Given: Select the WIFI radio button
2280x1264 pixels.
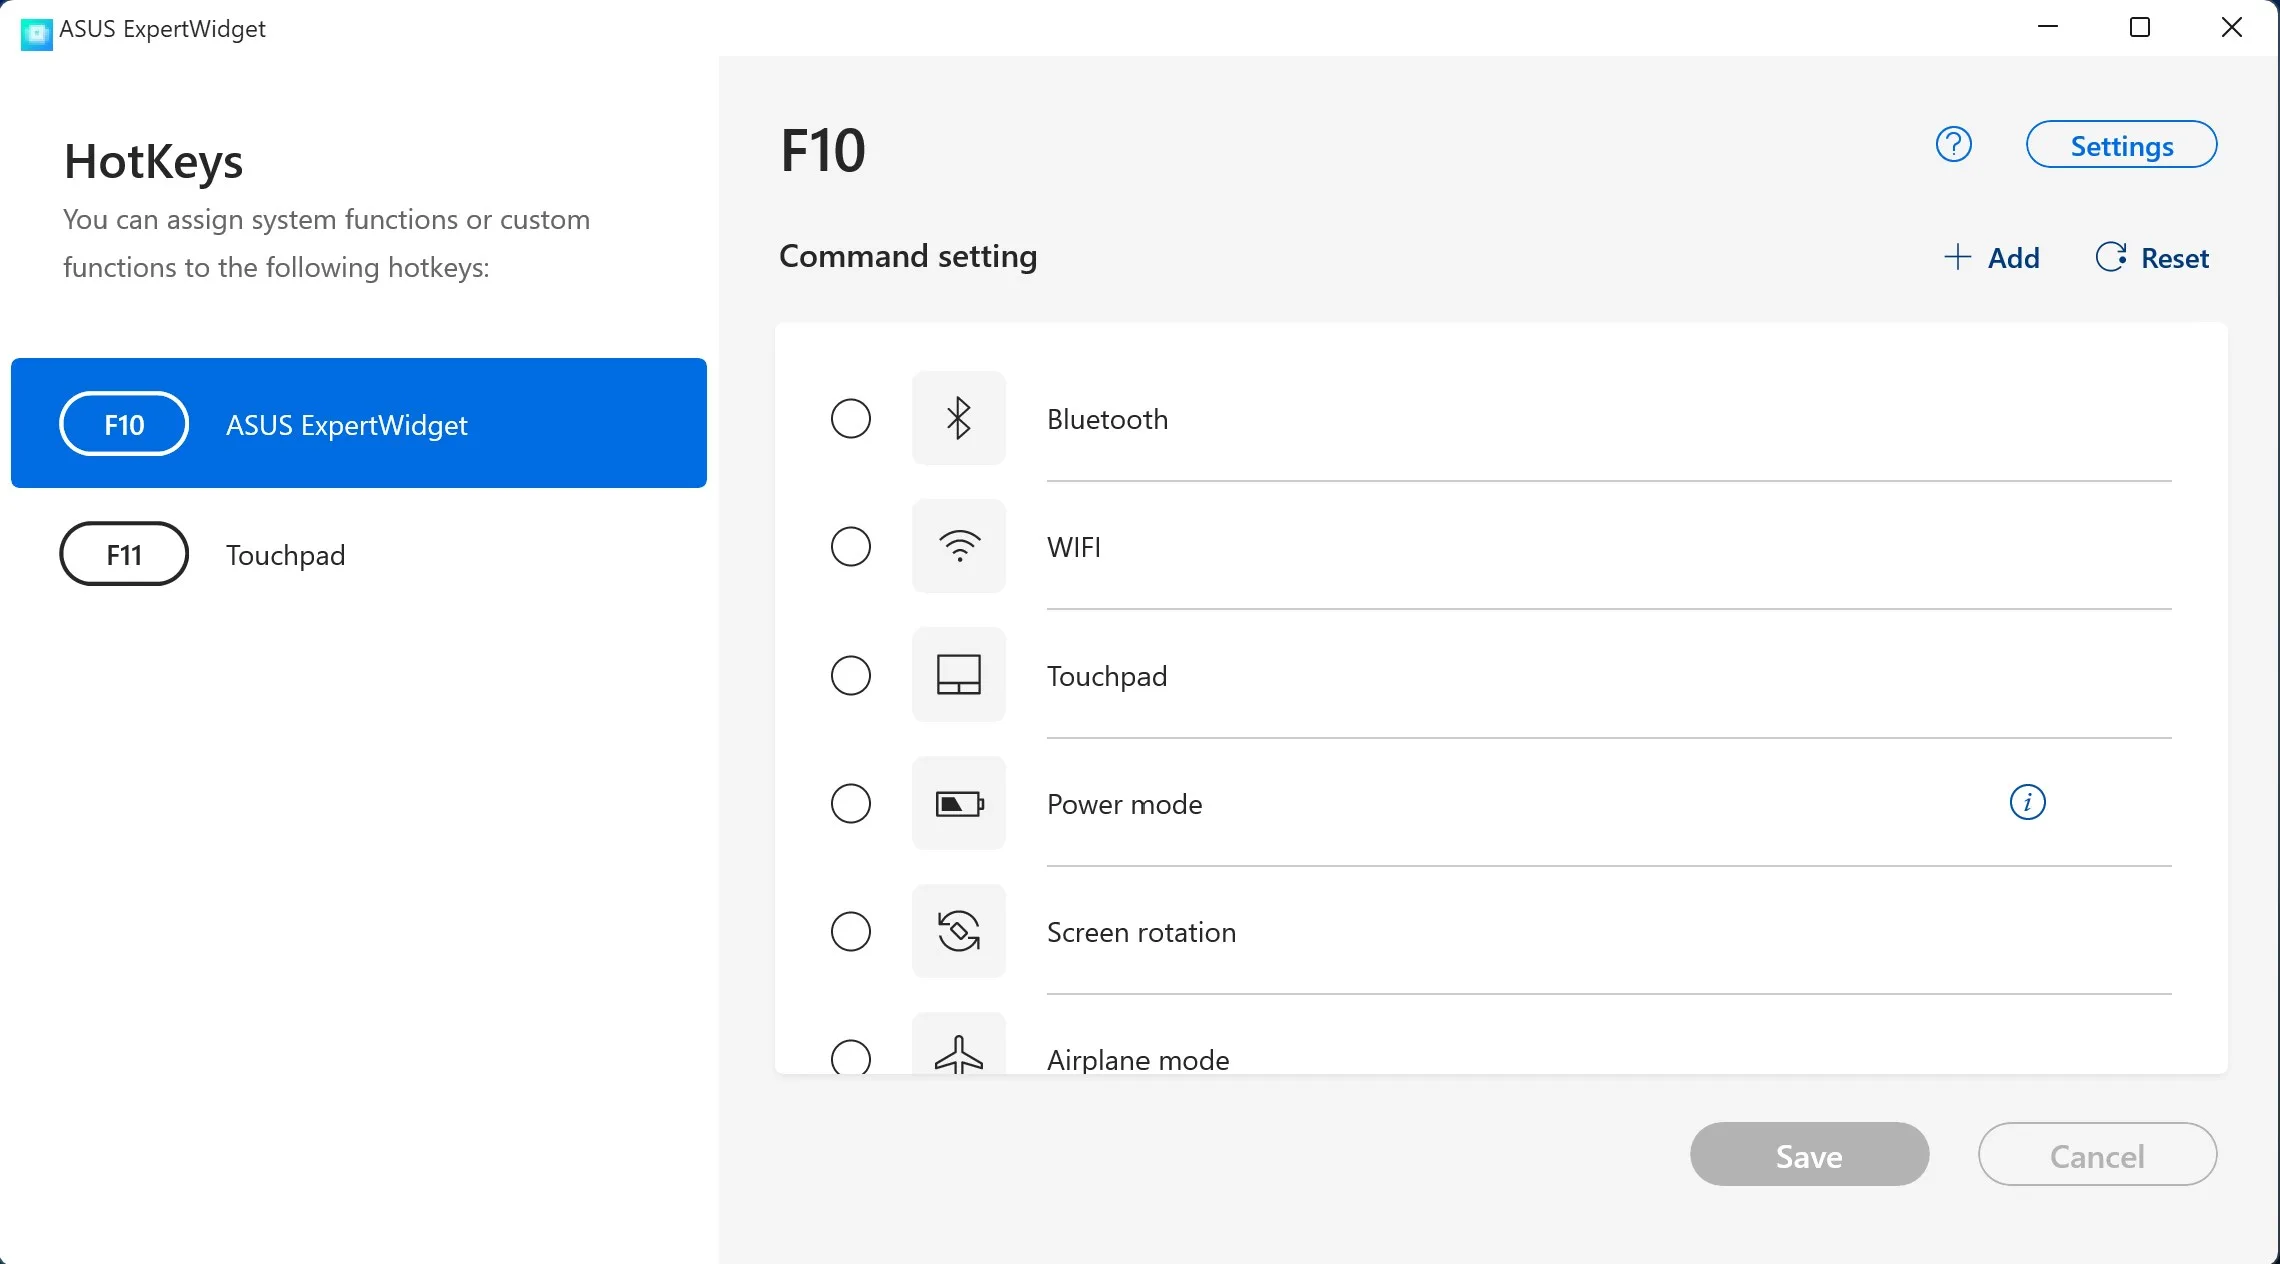Looking at the screenshot, I should point(851,546).
